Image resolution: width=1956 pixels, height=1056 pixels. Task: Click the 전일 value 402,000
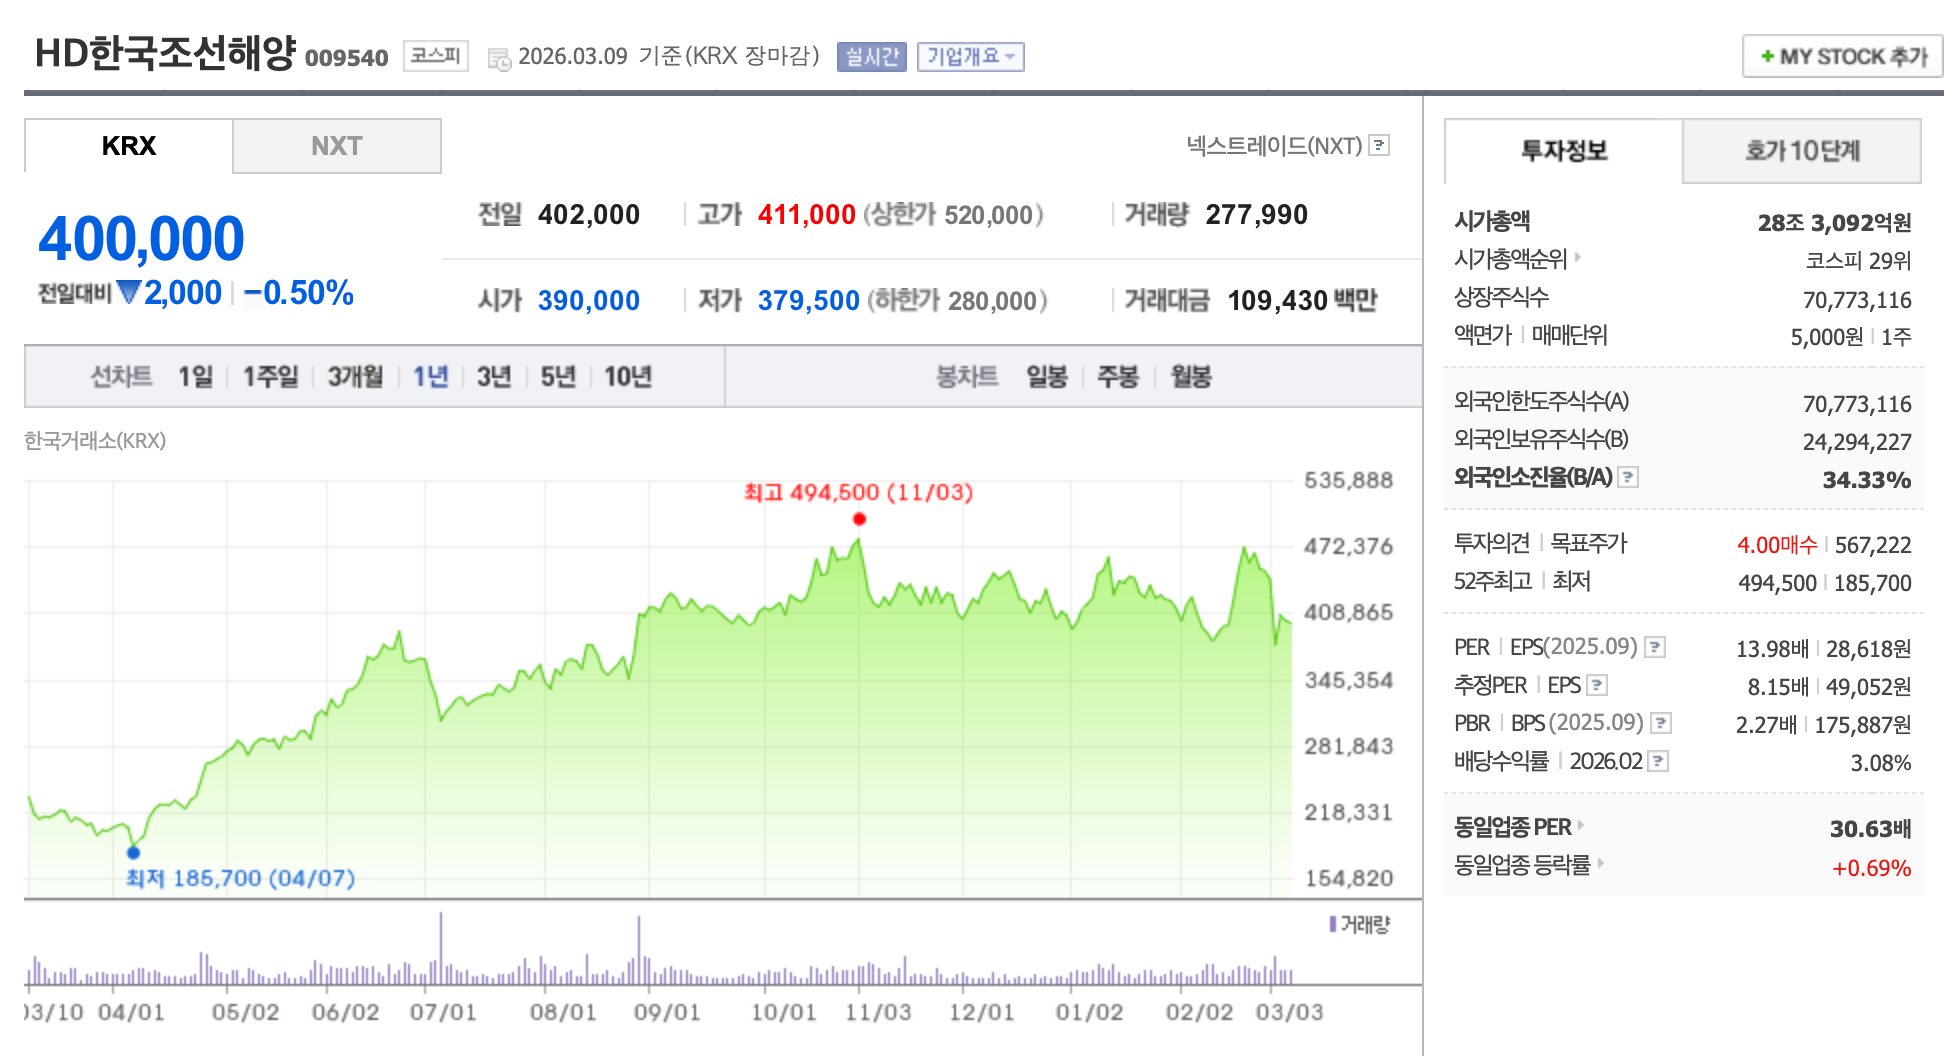(x=589, y=215)
